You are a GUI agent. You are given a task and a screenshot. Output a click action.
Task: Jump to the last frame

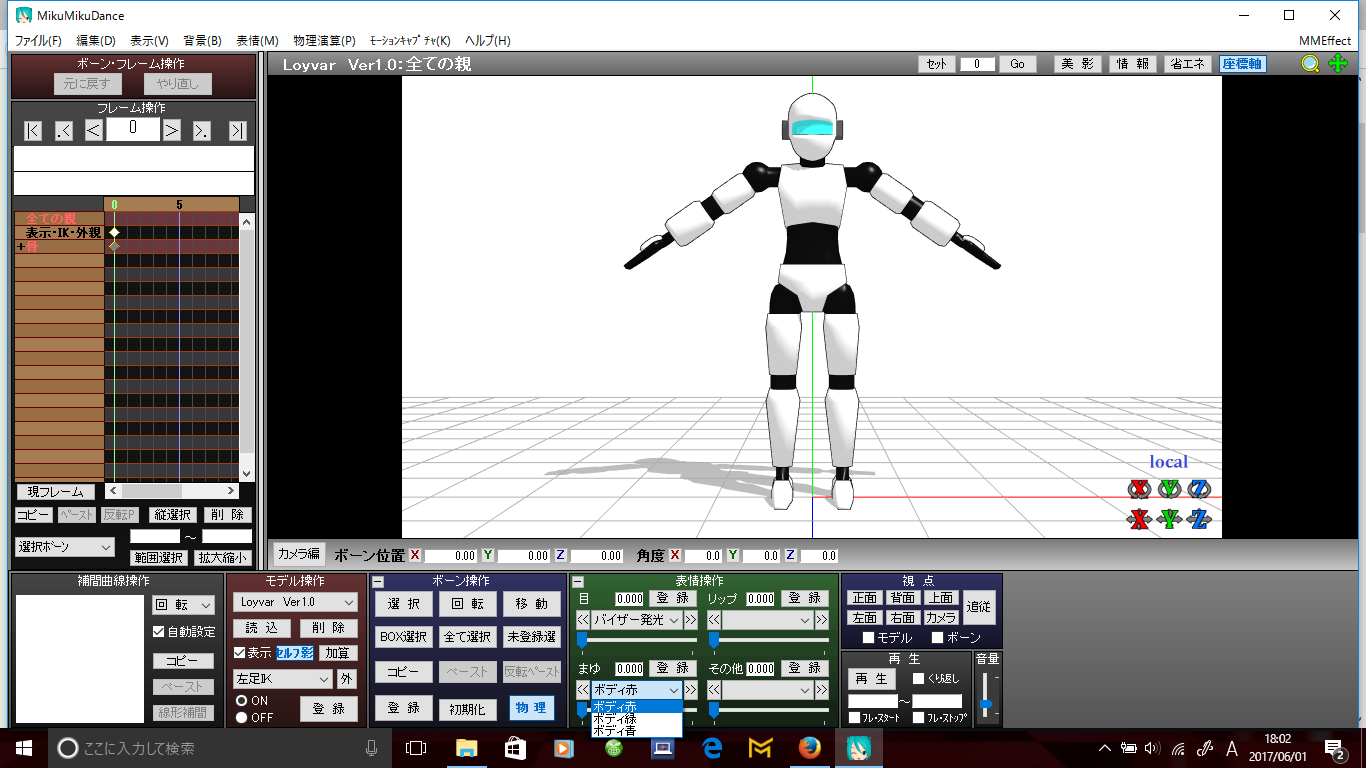(237, 130)
